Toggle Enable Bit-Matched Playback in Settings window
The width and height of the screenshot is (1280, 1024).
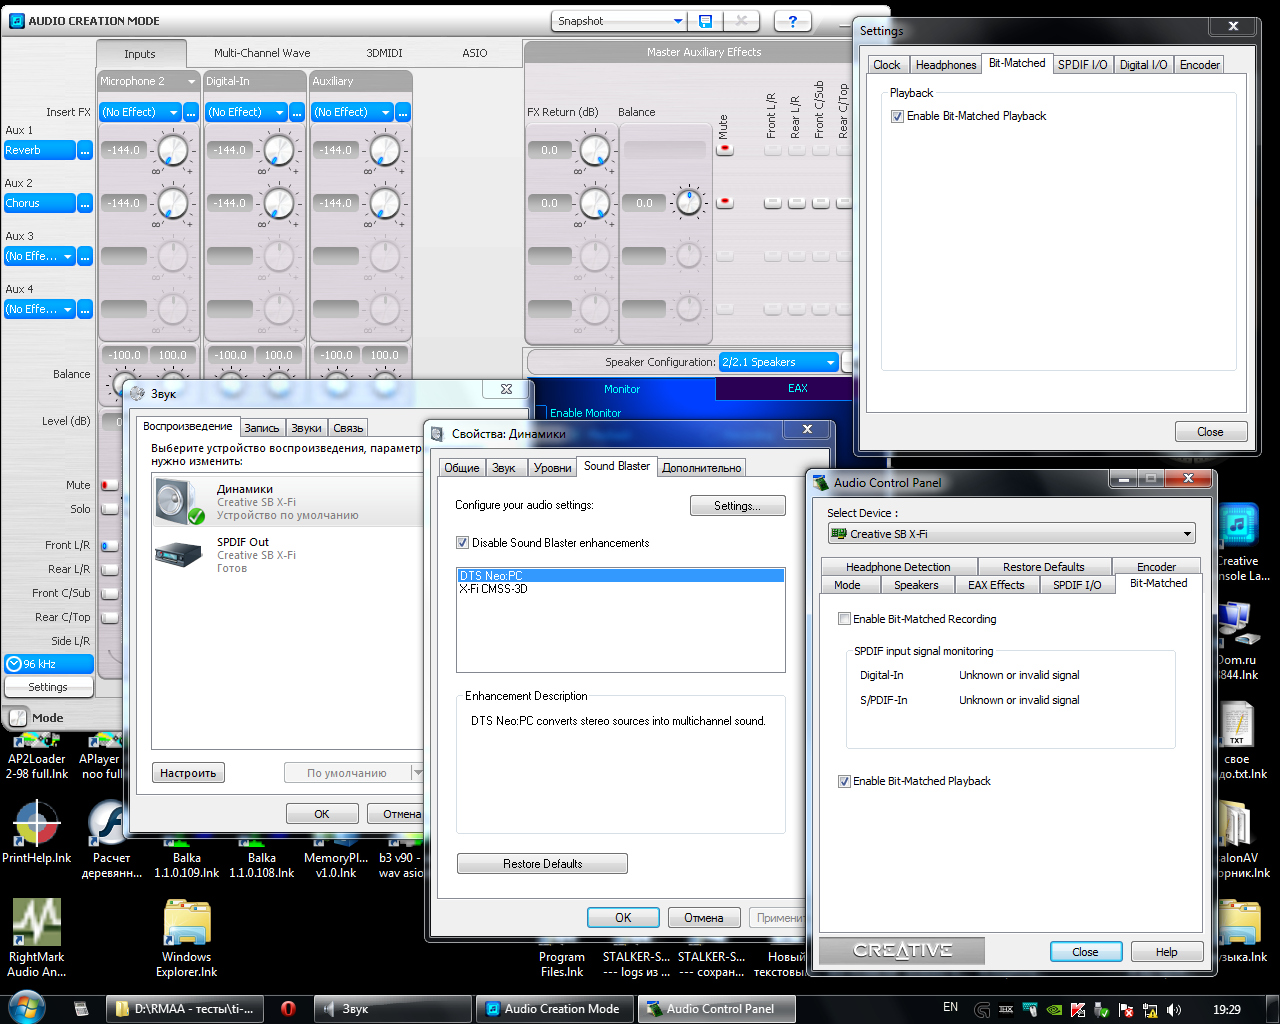[x=897, y=117]
